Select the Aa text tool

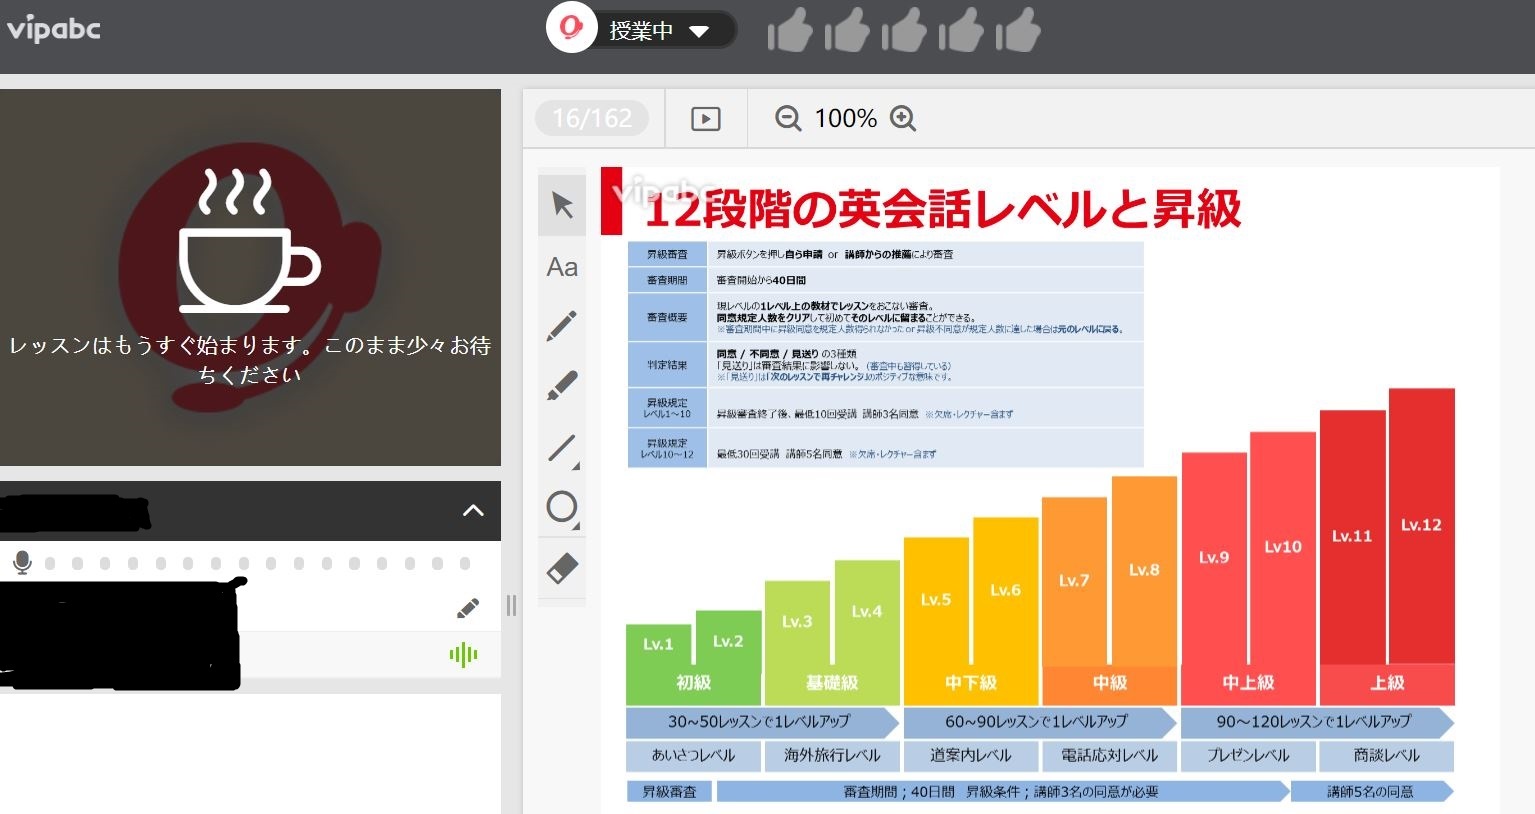tap(562, 267)
